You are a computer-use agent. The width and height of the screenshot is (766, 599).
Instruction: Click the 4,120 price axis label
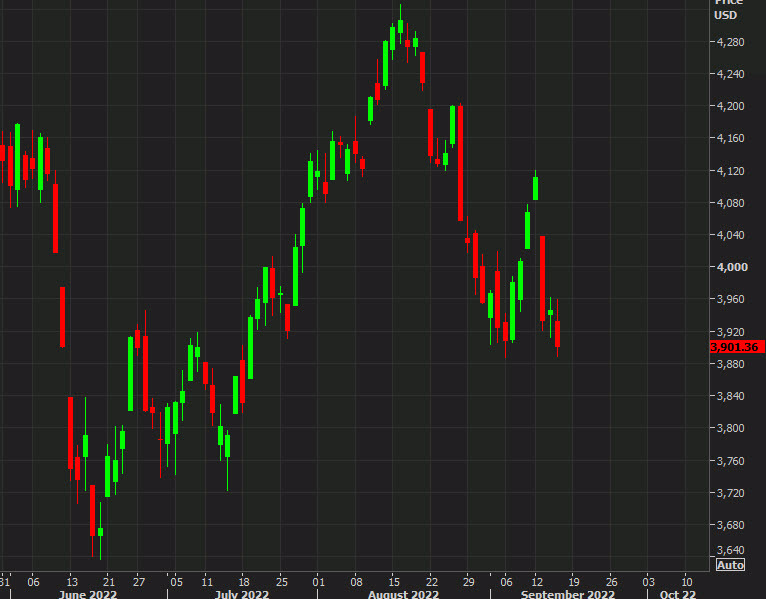click(x=730, y=171)
